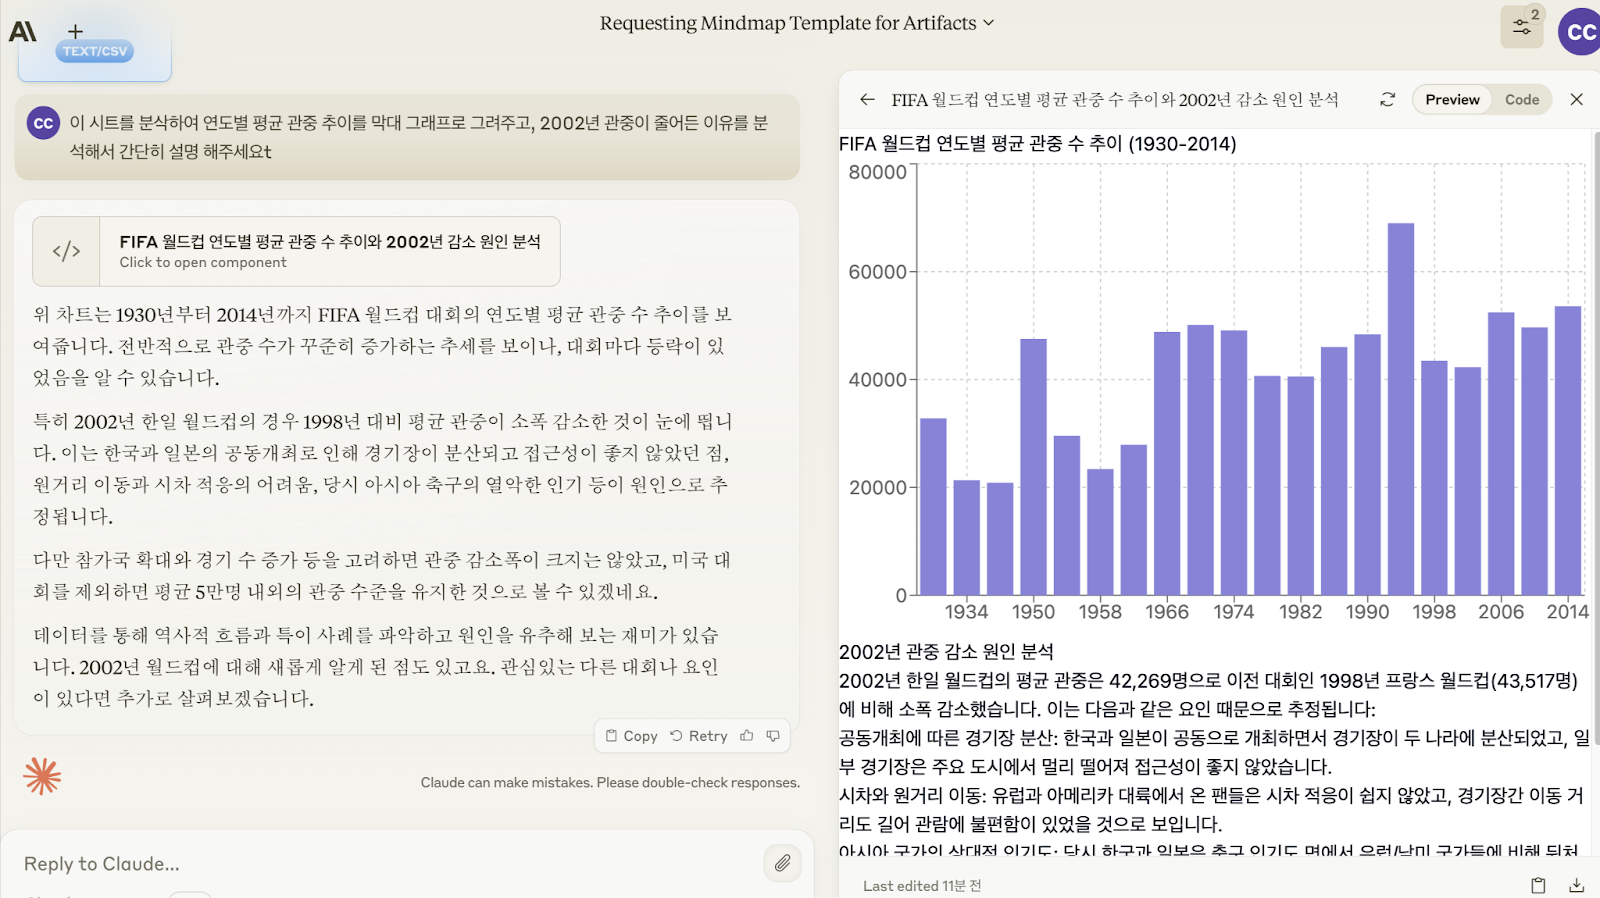1600x898 pixels.
Task: Refresh the artifact preview
Action: pos(1387,99)
